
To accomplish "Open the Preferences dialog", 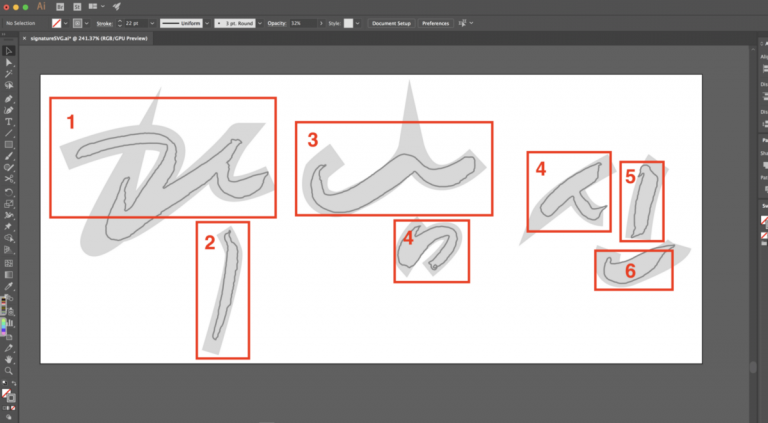I will (435, 22).
